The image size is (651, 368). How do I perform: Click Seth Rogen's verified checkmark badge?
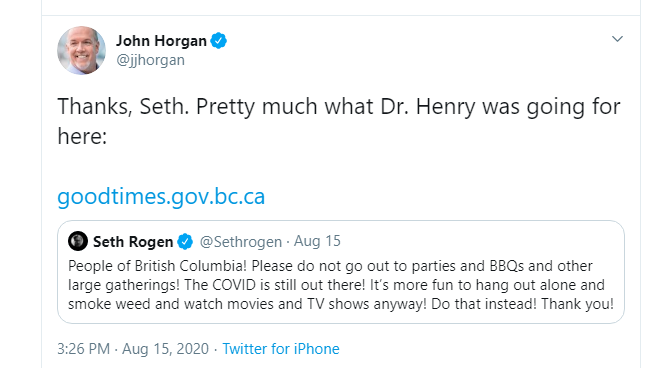(185, 241)
